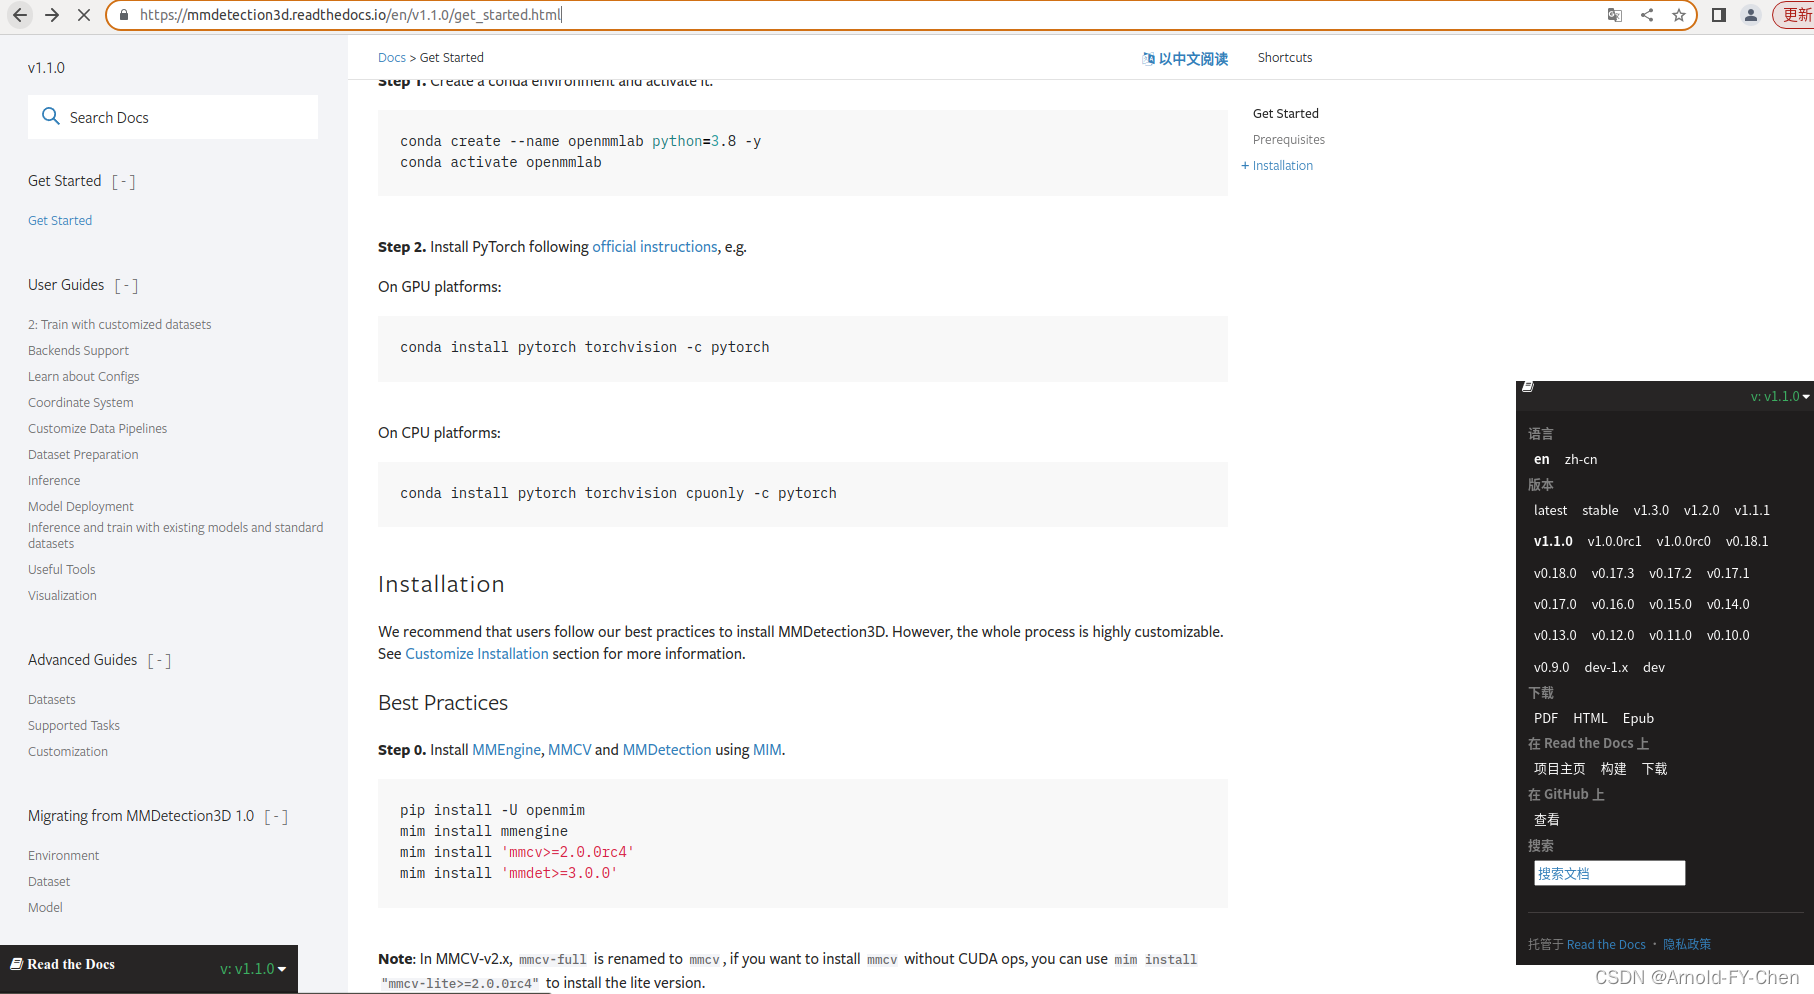
Task: Collapse Migrating from MMDetection3D 1.0 section
Action: tap(276, 816)
